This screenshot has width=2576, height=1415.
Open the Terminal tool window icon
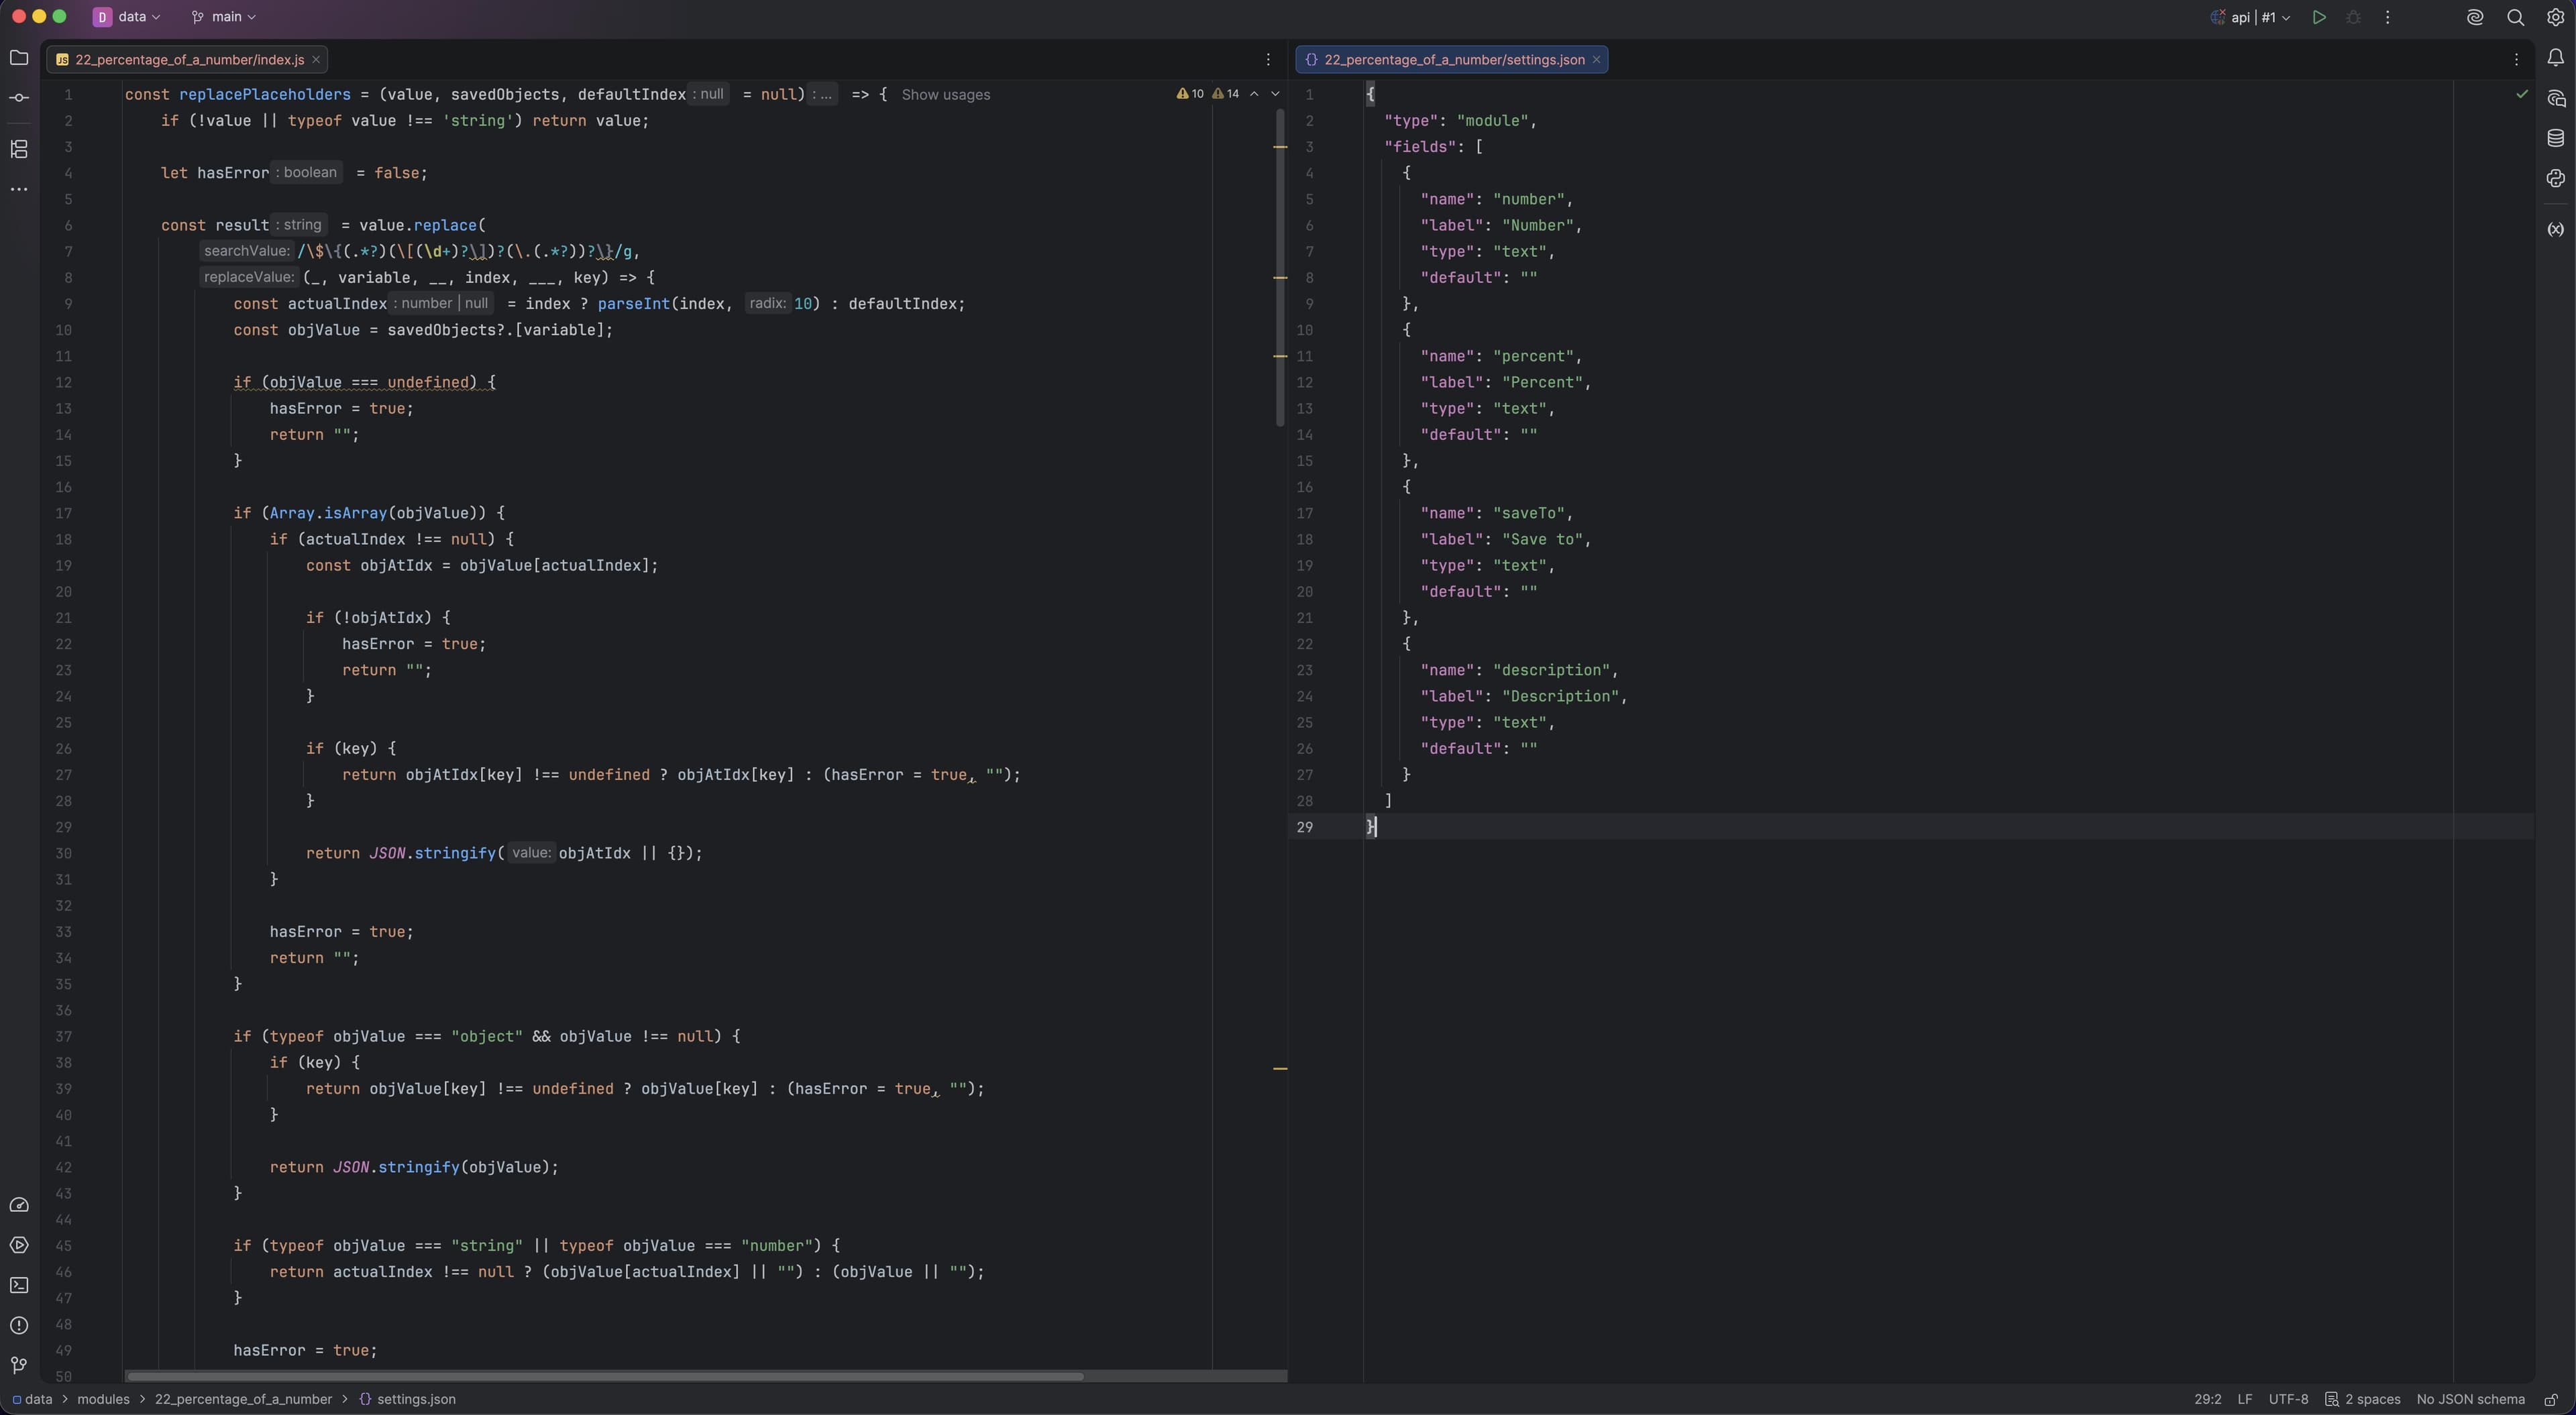click(19, 1285)
